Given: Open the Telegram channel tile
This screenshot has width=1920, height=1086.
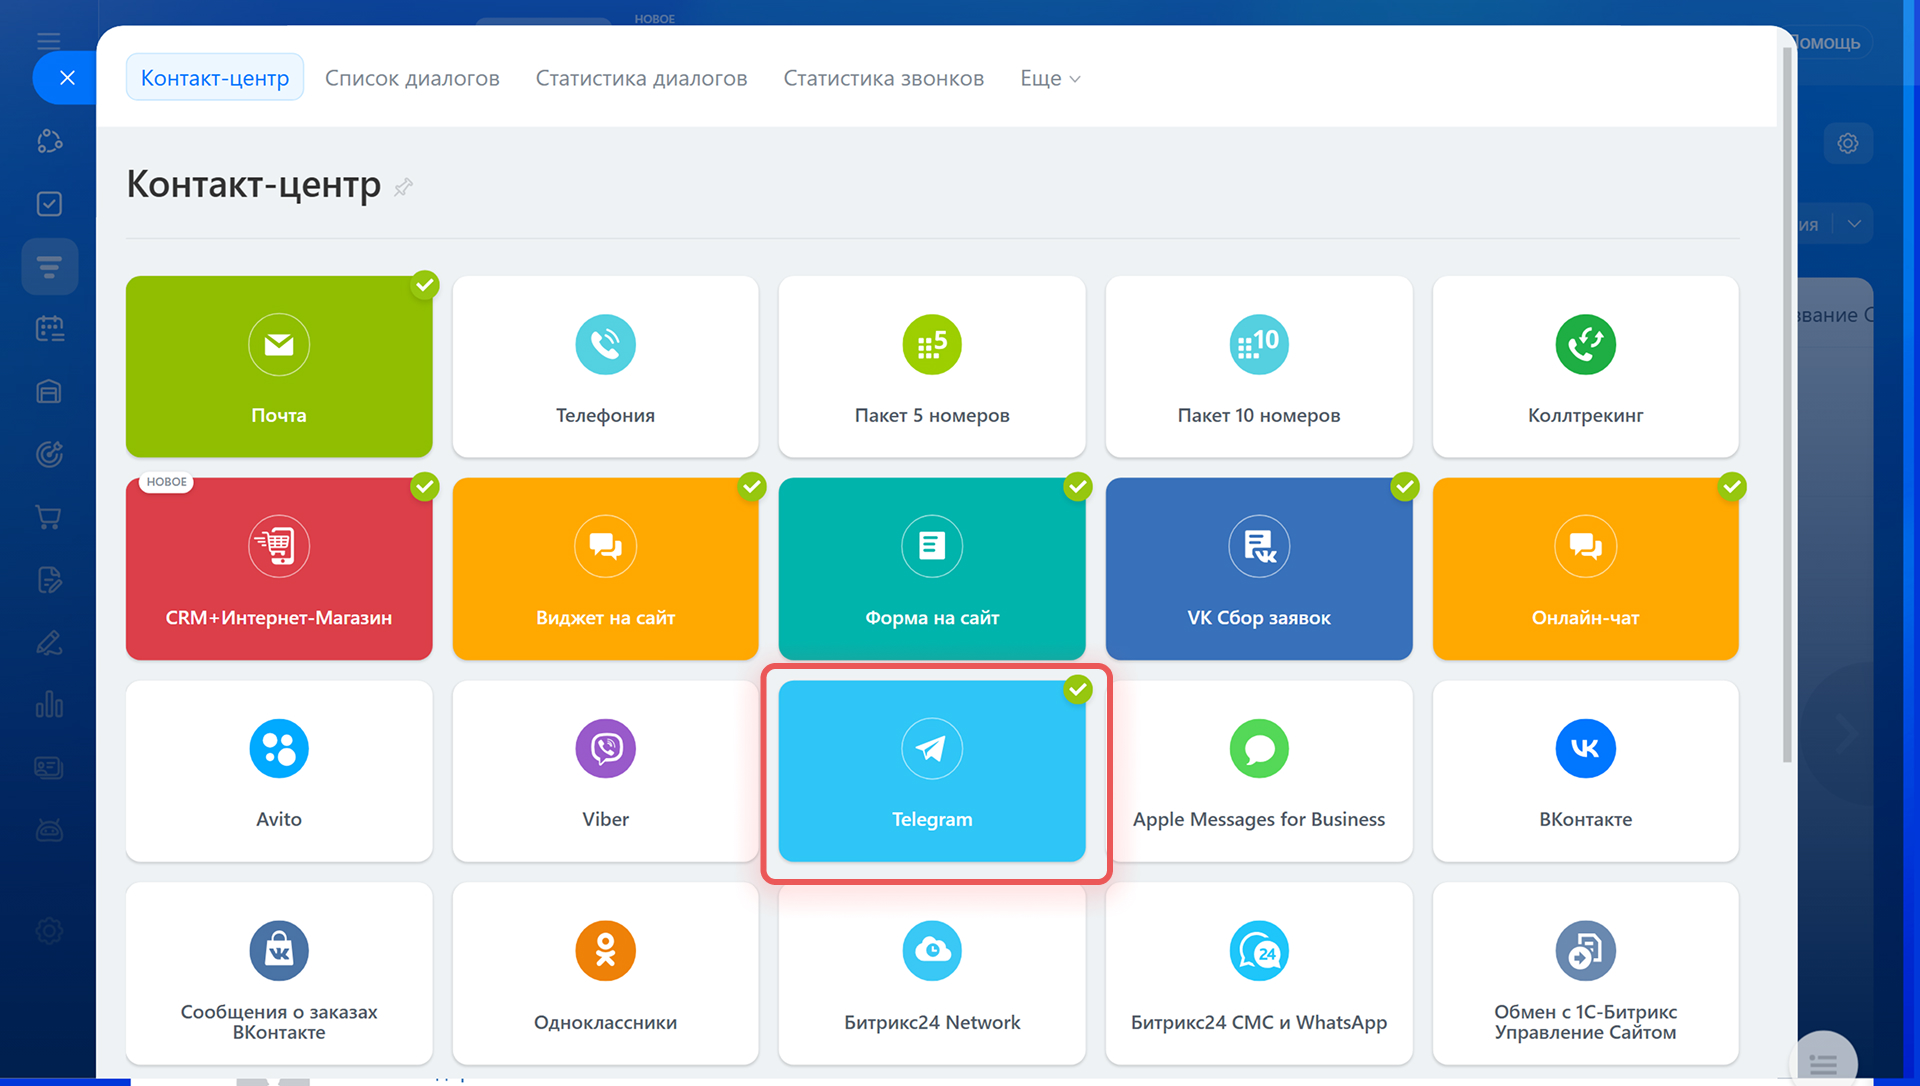Looking at the screenshot, I should pos(931,771).
